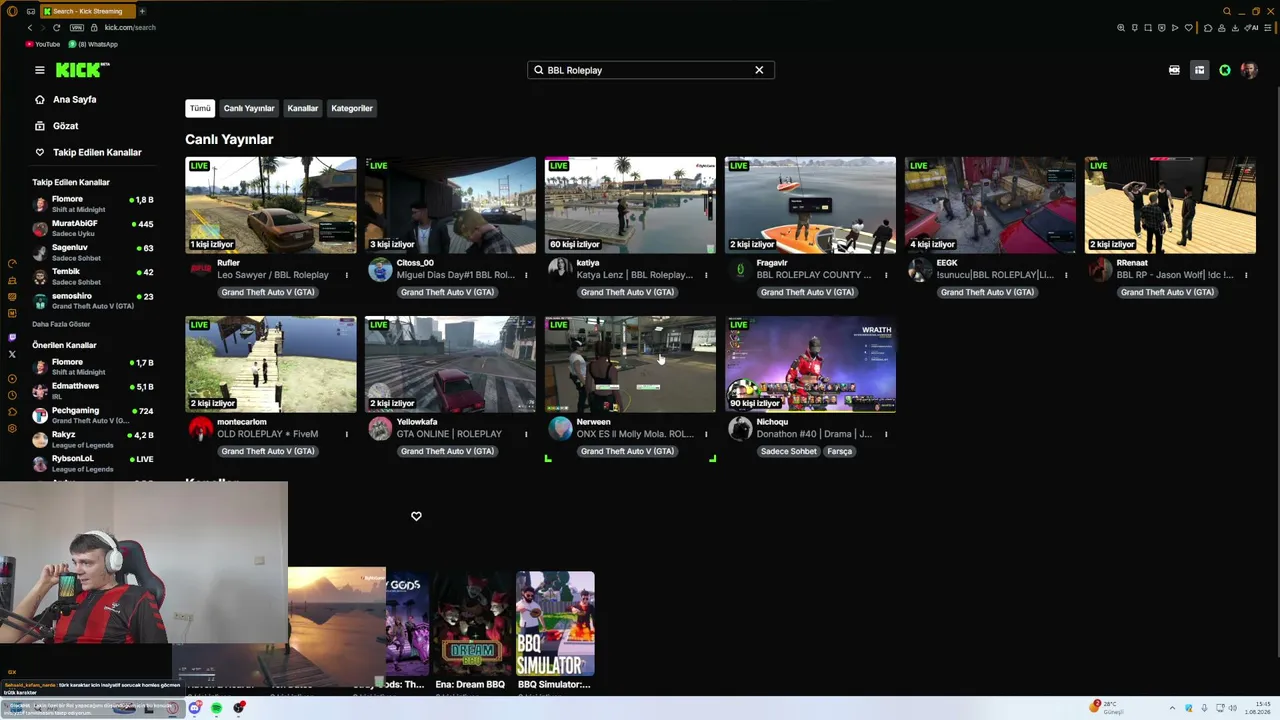Click the green KICK logo

click(x=82, y=70)
